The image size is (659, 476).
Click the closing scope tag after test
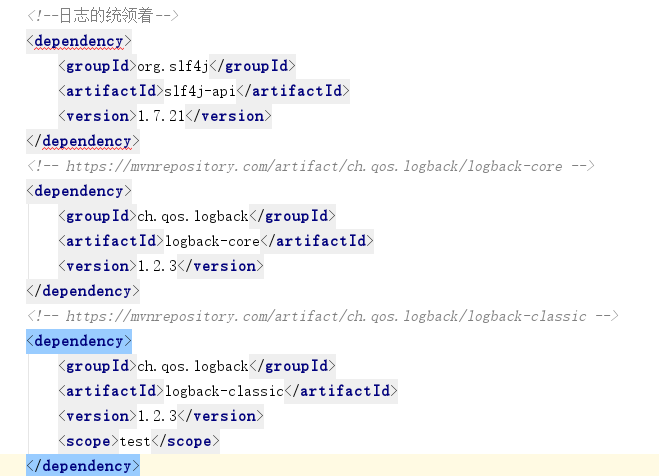coord(185,441)
